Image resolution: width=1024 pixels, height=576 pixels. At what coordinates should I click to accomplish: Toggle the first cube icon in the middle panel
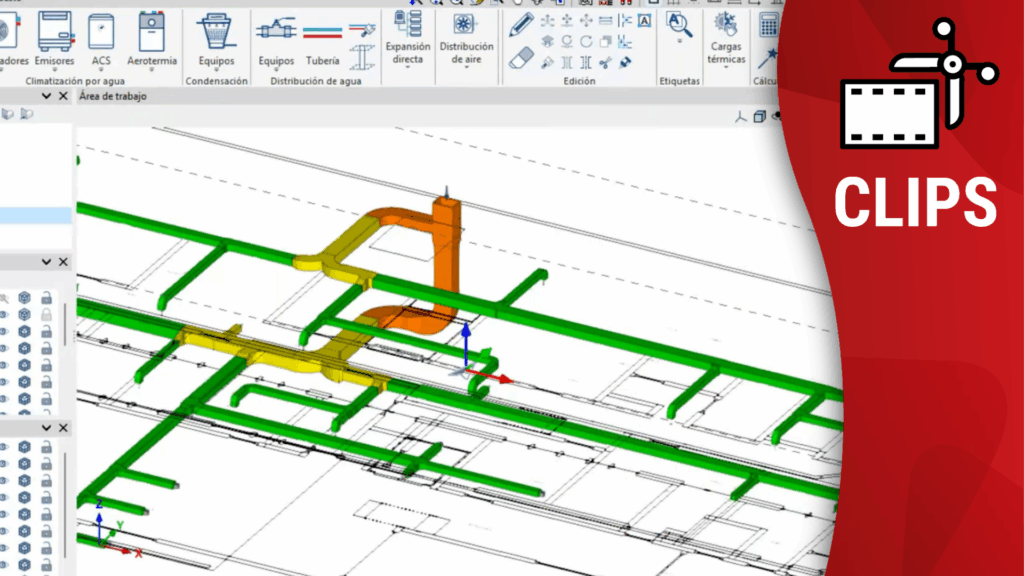pos(24,298)
